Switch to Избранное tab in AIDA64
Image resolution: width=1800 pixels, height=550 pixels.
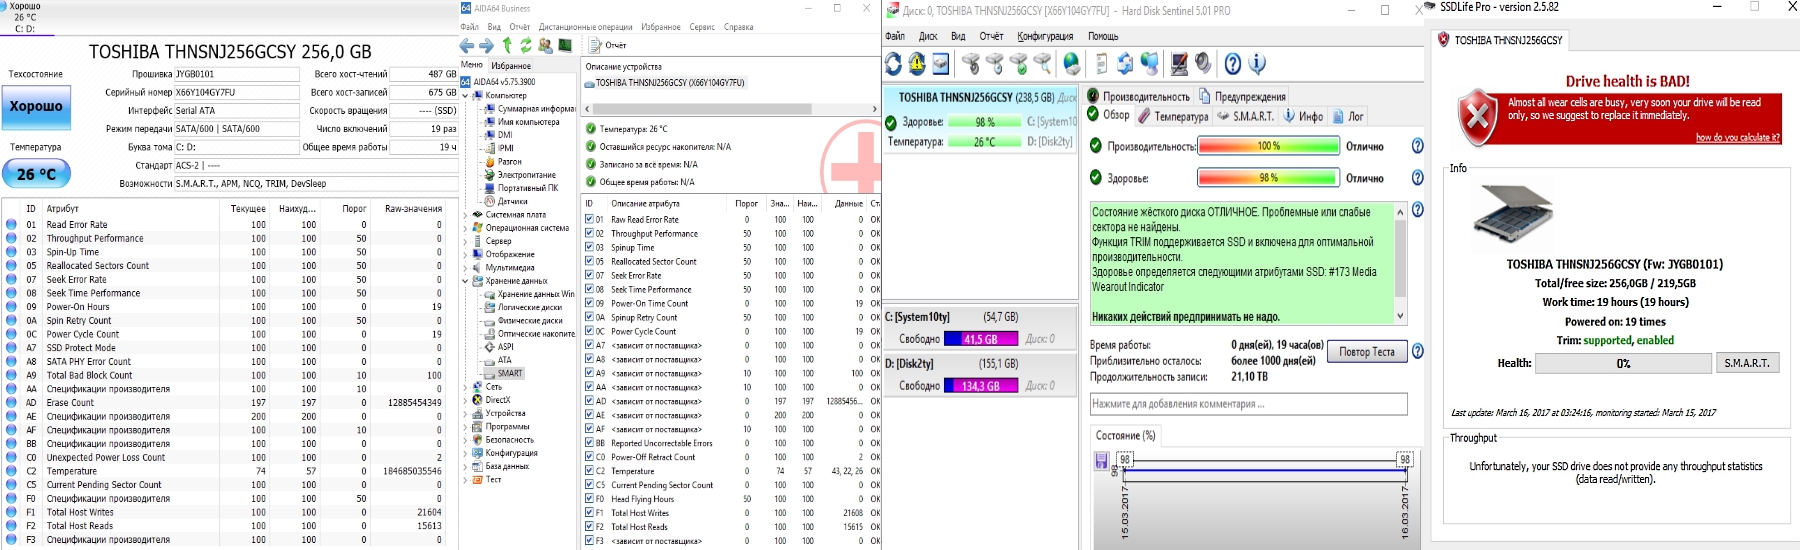pos(511,66)
